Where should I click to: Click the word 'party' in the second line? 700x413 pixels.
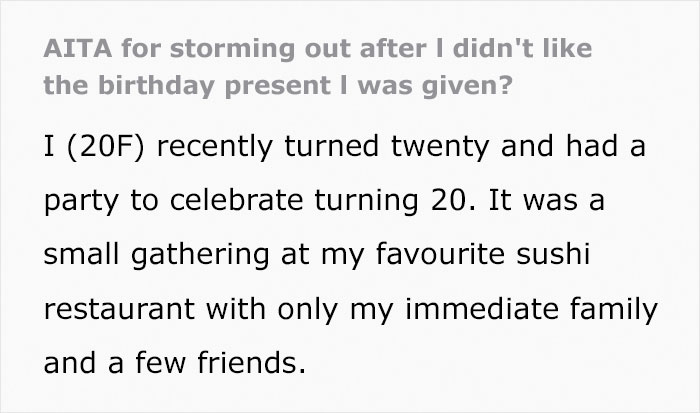tap(81, 202)
